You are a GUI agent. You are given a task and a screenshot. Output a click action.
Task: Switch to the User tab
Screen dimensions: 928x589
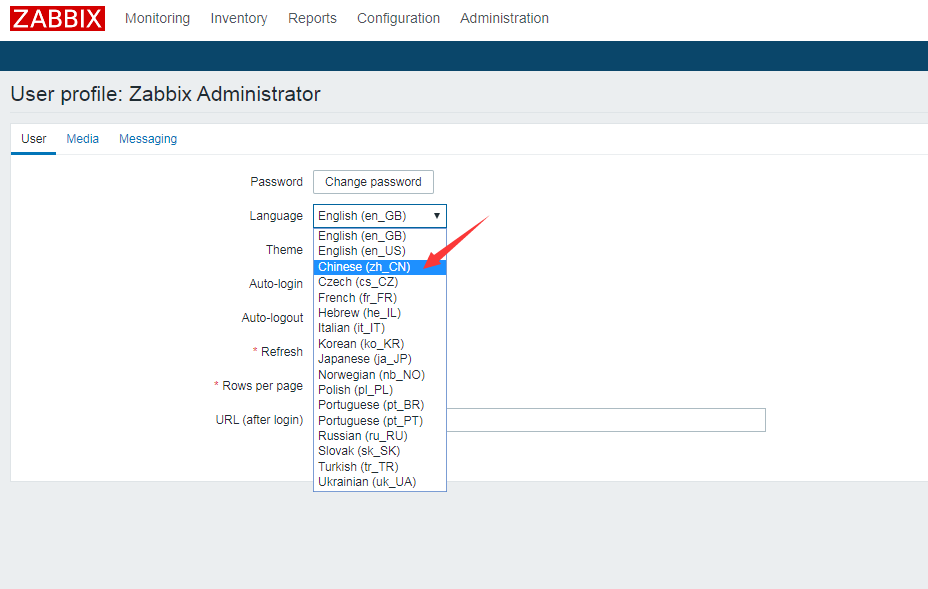(x=33, y=139)
